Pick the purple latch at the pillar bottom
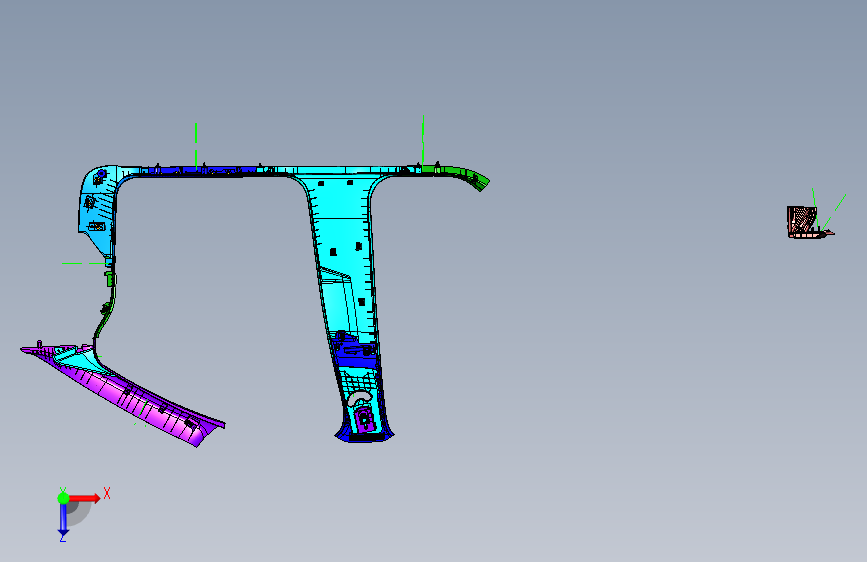 coord(364,420)
